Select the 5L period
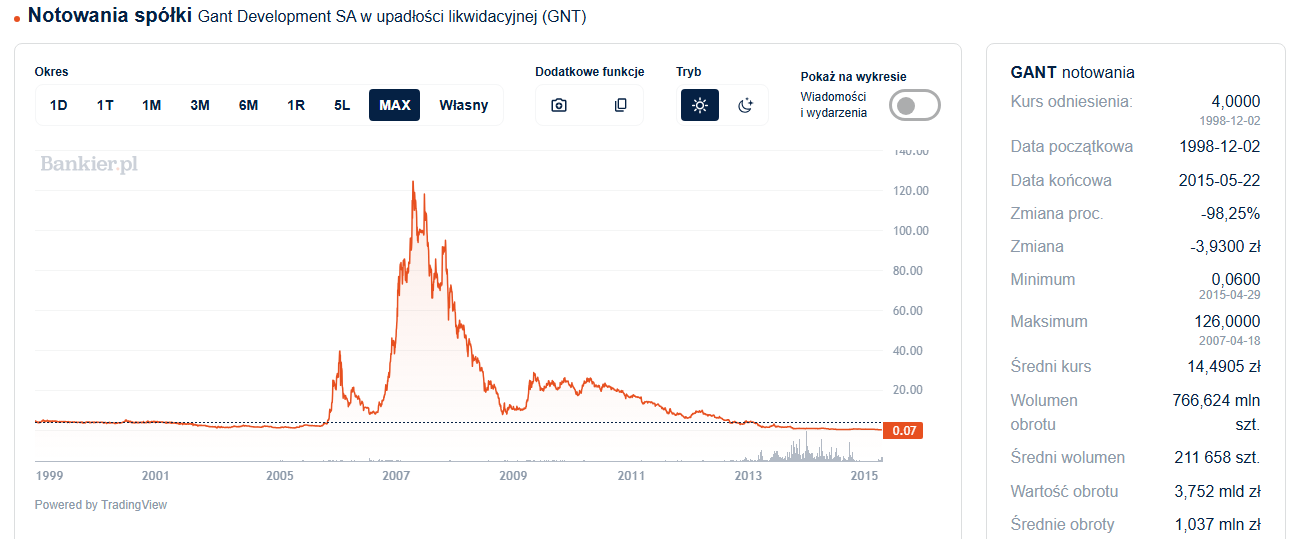Image resolution: width=1293 pixels, height=539 pixels. 342,105
